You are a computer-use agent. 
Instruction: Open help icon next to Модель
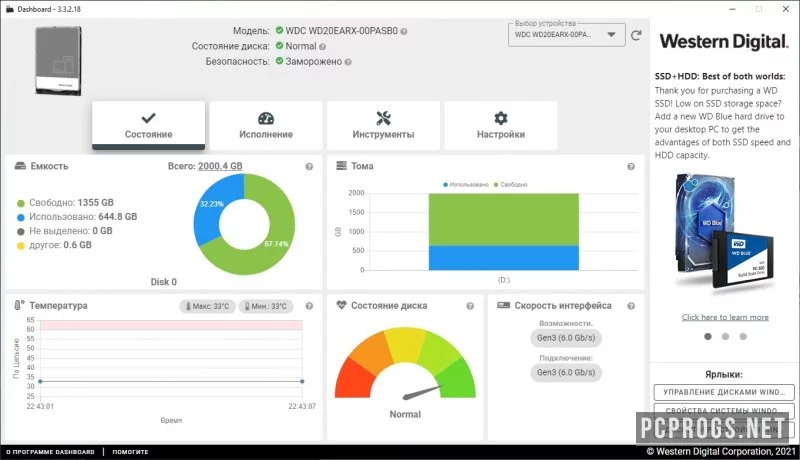coord(404,32)
